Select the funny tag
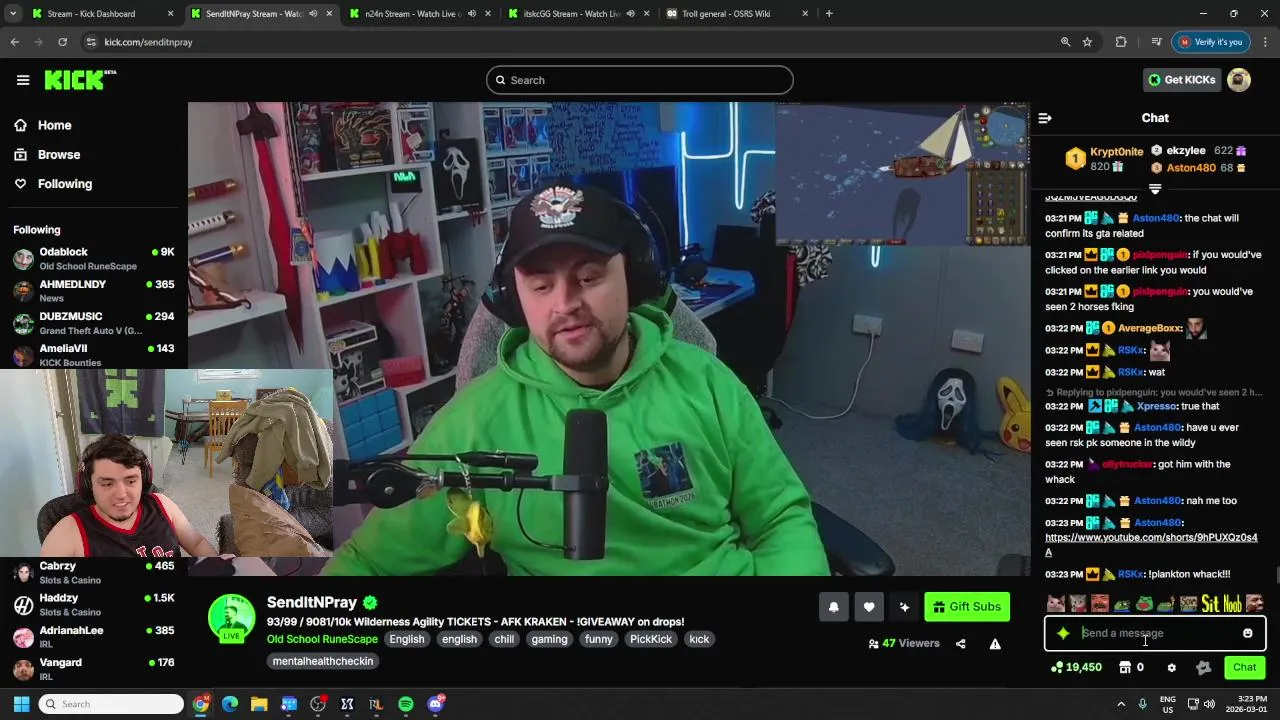 pos(599,639)
